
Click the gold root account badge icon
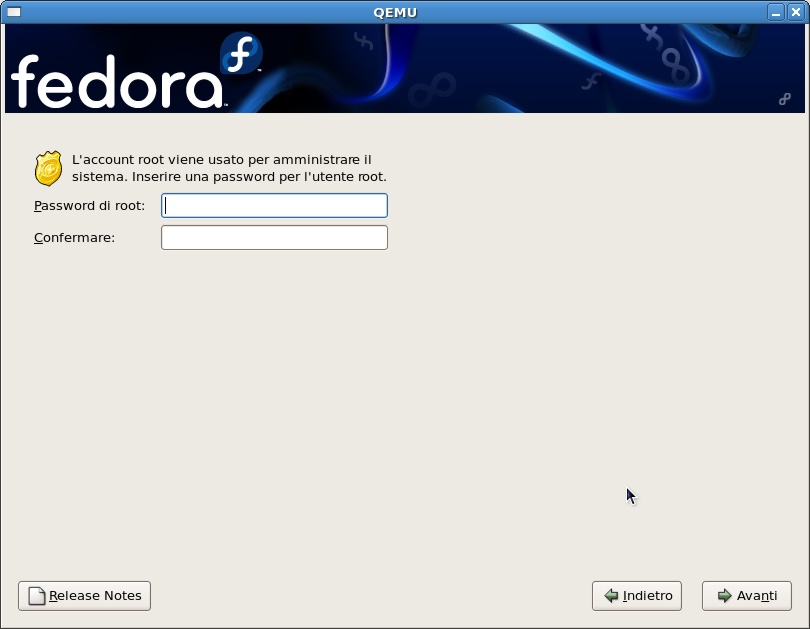point(49,168)
